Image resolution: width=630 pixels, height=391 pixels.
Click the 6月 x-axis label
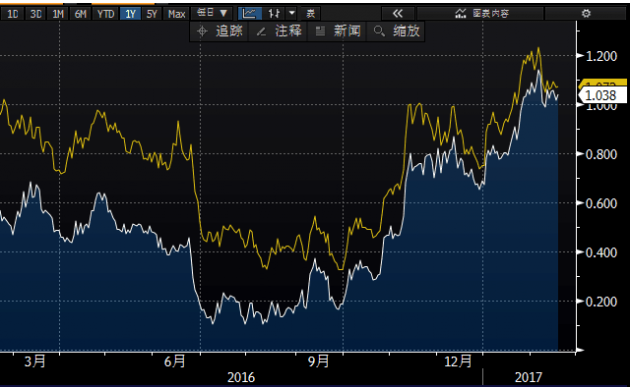coord(174,362)
